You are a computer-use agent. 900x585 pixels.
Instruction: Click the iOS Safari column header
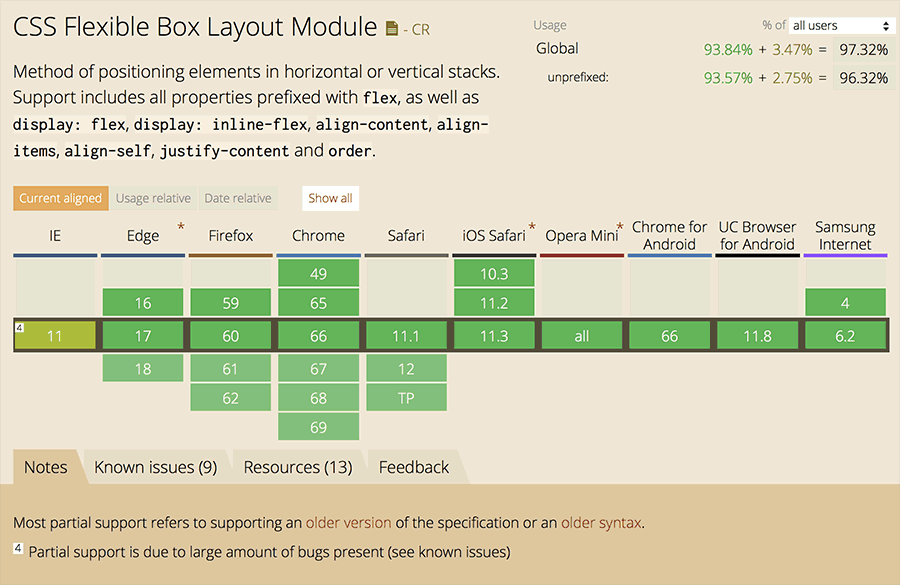point(494,235)
